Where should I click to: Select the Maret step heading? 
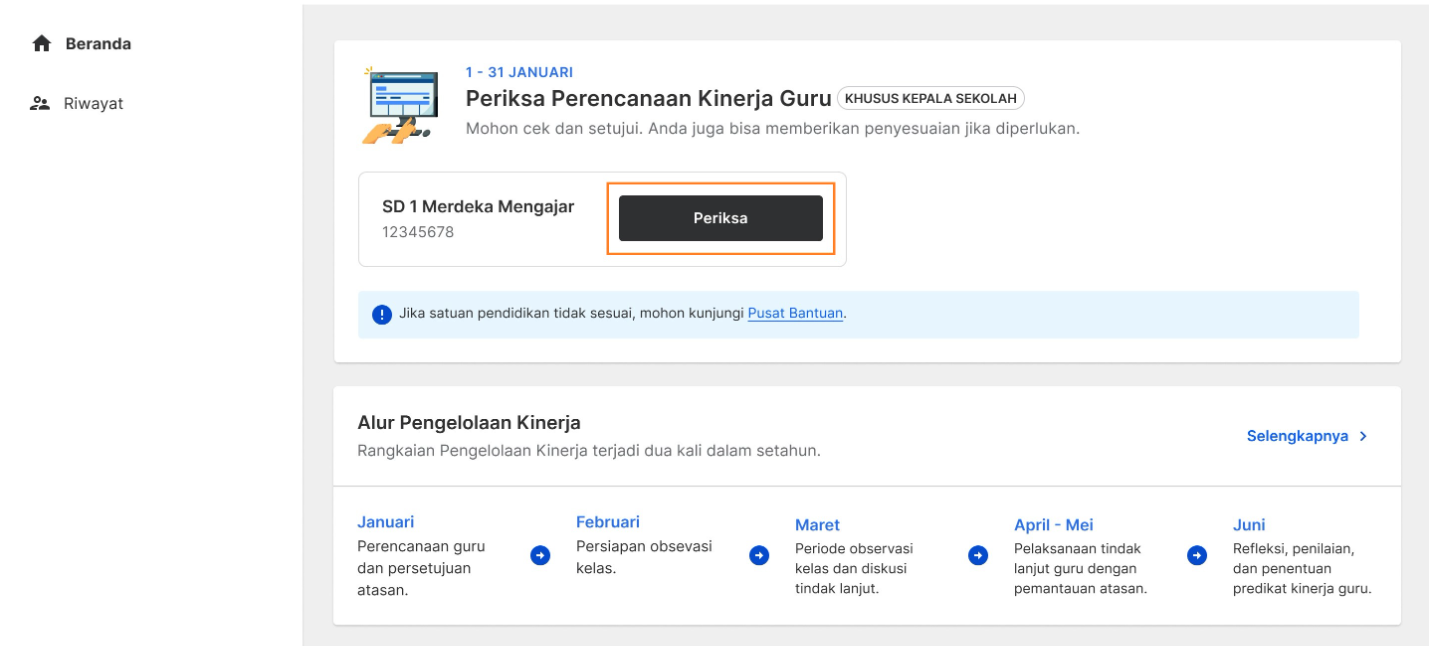pyautogui.click(x=817, y=525)
